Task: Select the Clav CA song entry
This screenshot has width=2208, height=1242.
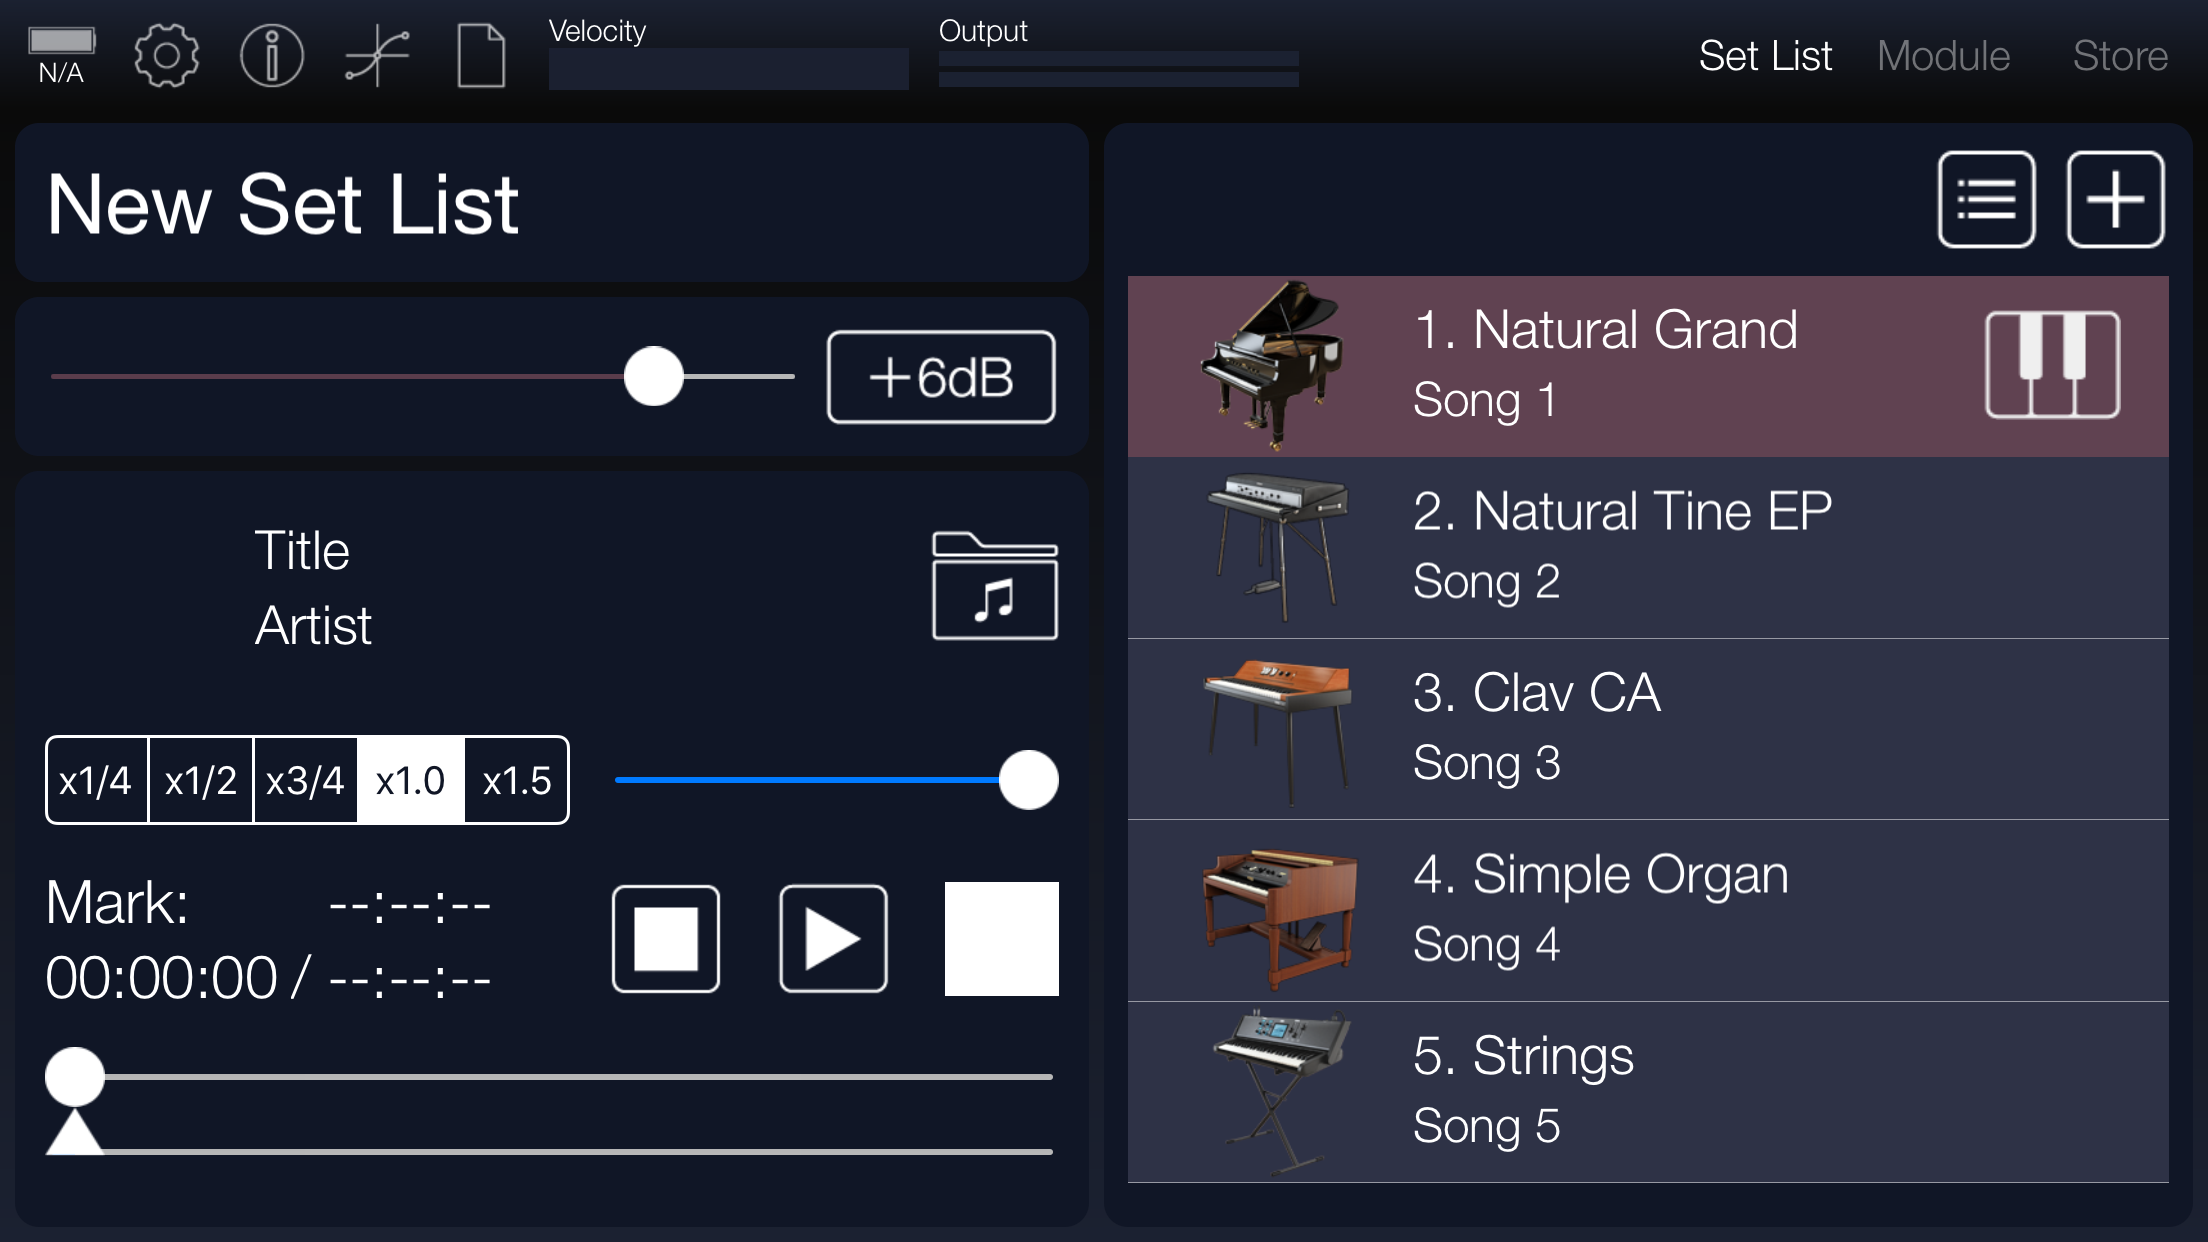Action: pyautogui.click(x=1647, y=728)
